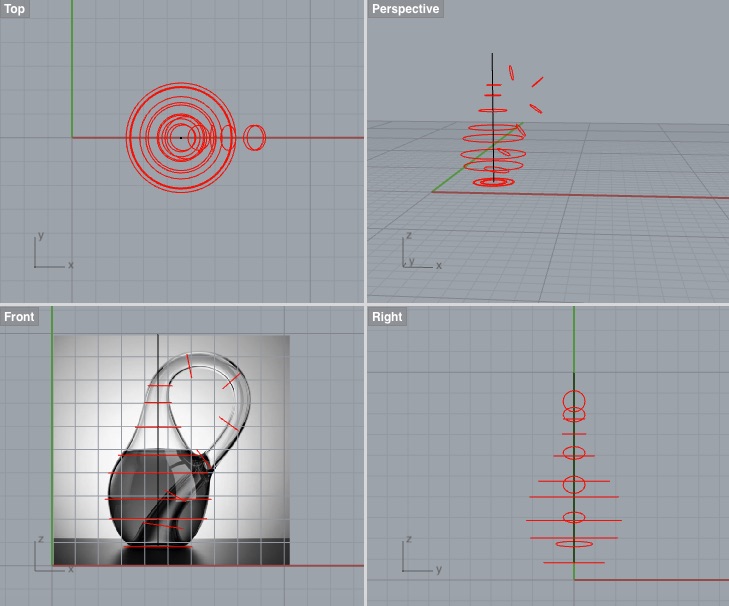This screenshot has height=606, width=729.
Task: Select the bottom concentric rings in Perspective view
Action: [493, 182]
